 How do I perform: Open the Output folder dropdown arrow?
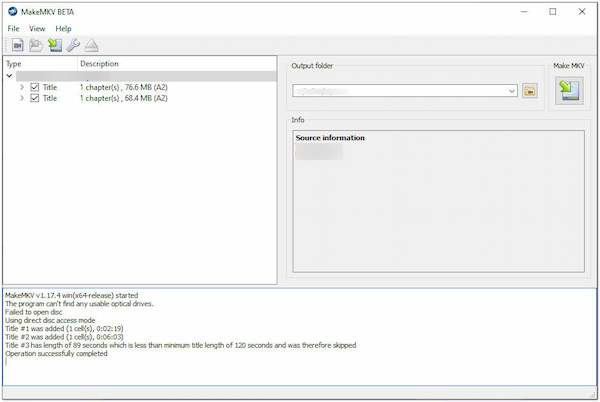pos(512,91)
